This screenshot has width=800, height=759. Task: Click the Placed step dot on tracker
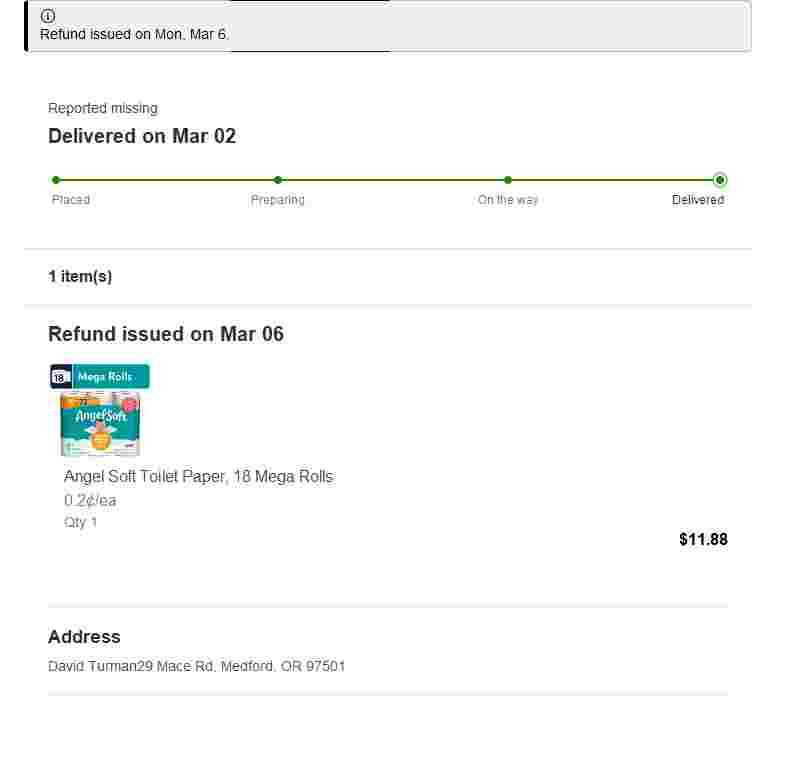[x=56, y=180]
